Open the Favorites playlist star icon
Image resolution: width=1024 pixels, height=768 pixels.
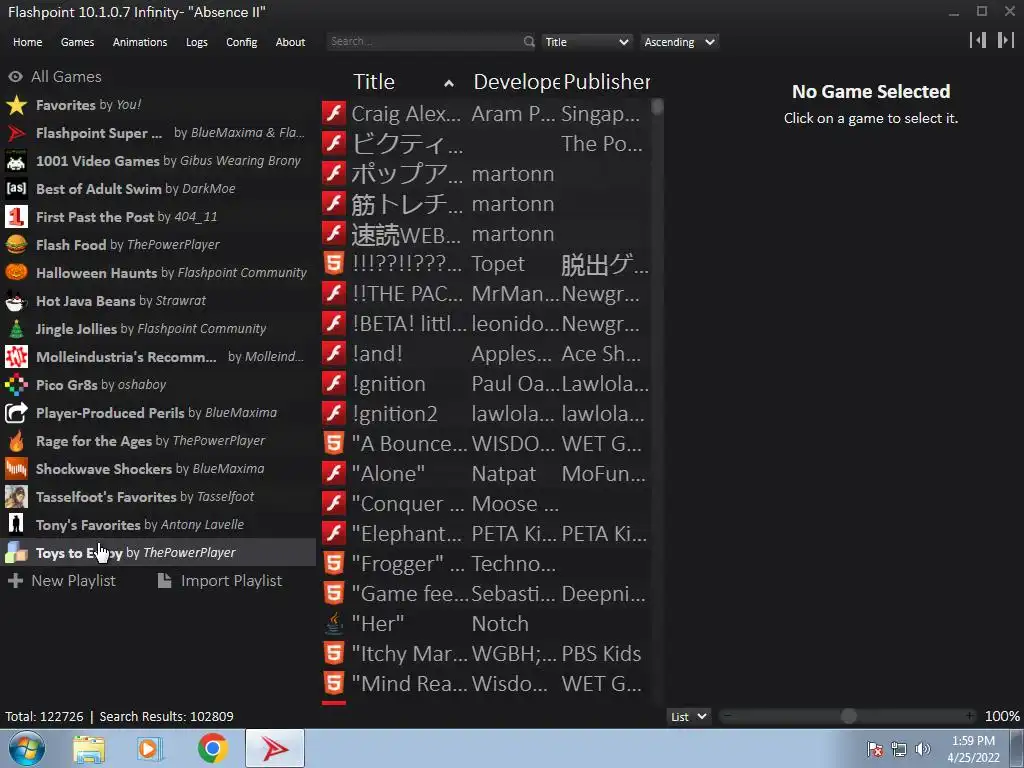coord(16,104)
